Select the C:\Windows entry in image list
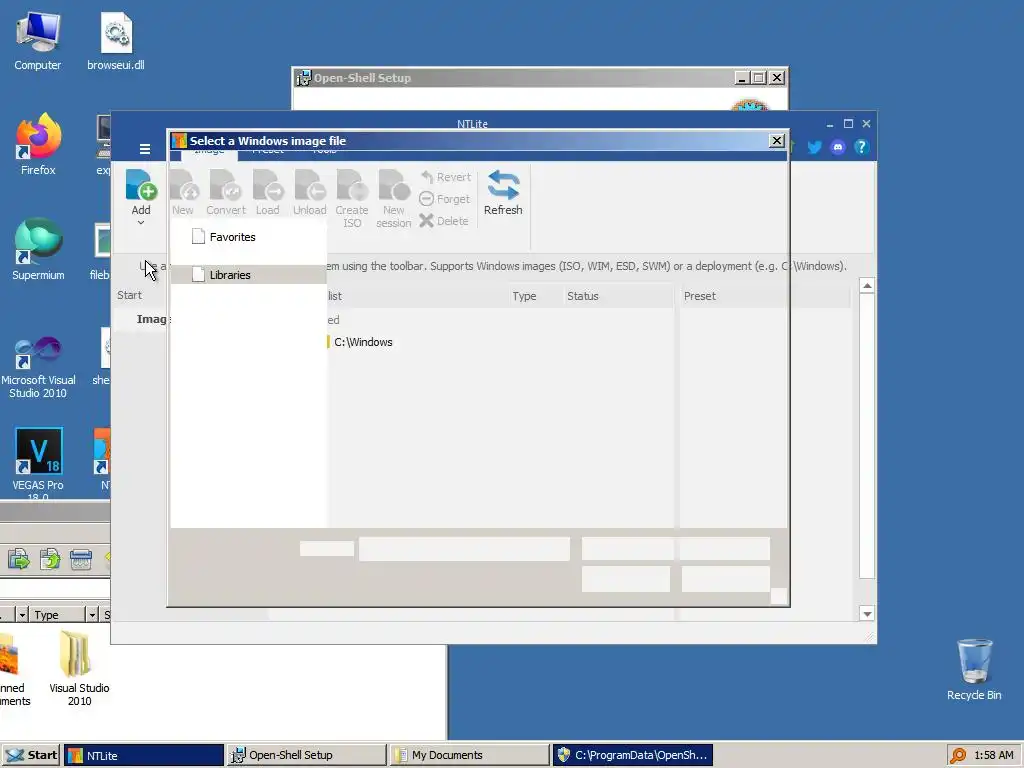Screen dimensions: 1024x768 click(363, 342)
